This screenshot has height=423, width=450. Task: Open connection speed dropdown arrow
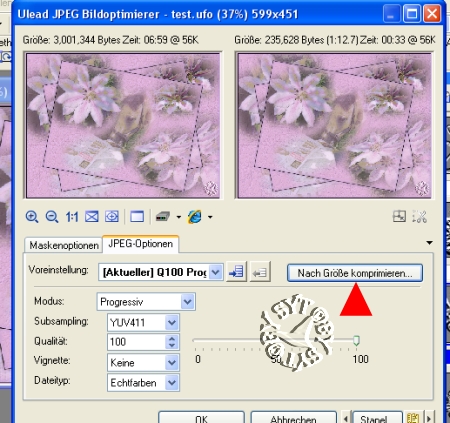179,217
